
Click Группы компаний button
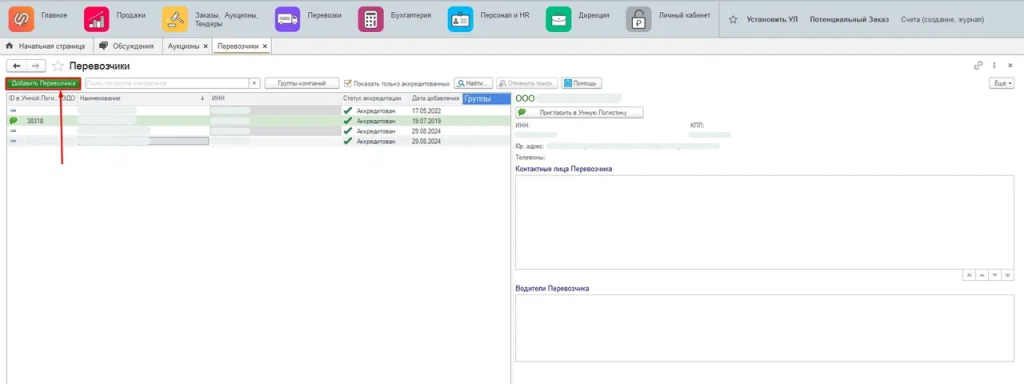[302, 84]
